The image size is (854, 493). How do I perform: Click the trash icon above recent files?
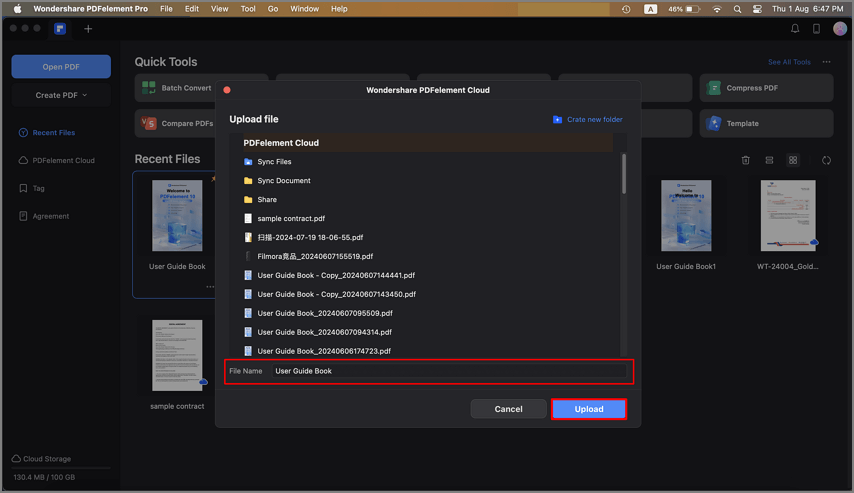pyautogui.click(x=746, y=160)
